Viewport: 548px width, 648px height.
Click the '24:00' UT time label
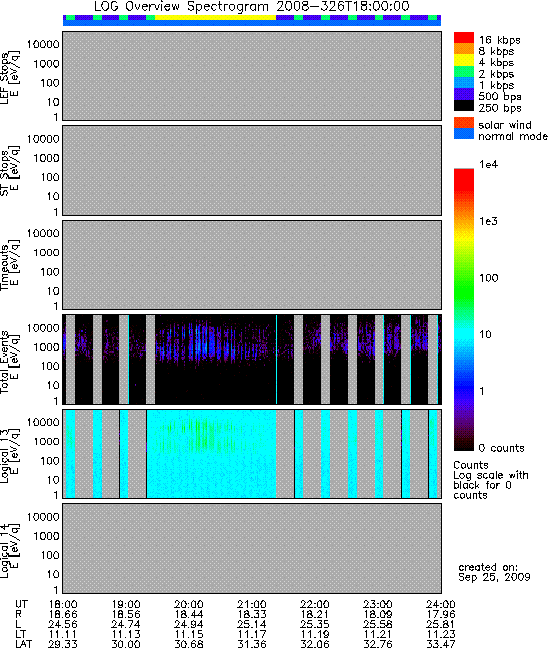pos(441,605)
